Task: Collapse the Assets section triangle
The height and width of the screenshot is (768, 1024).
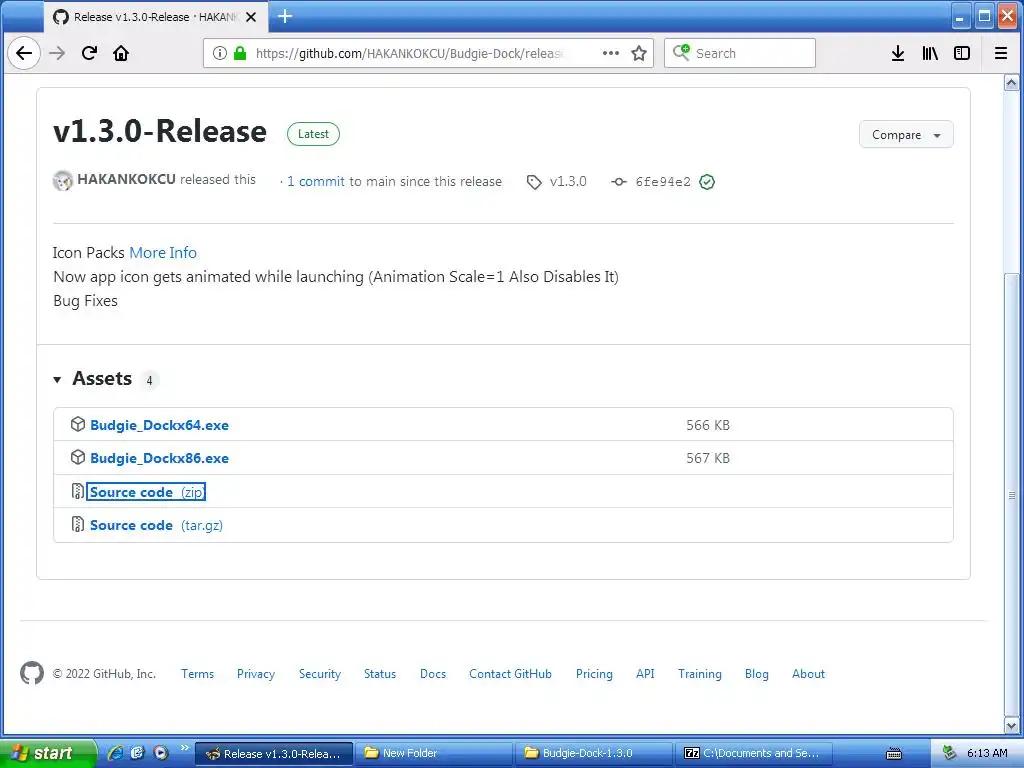Action: click(57, 379)
